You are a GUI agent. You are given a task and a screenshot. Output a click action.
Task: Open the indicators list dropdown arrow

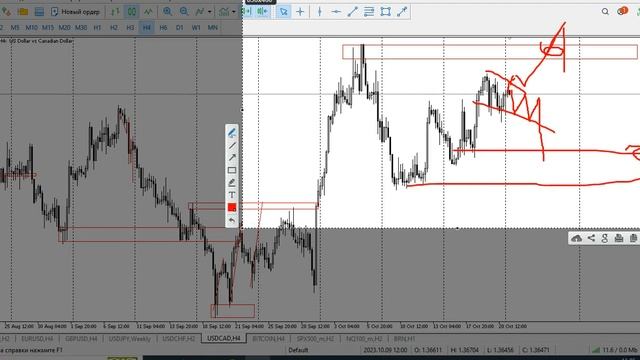(209, 12)
